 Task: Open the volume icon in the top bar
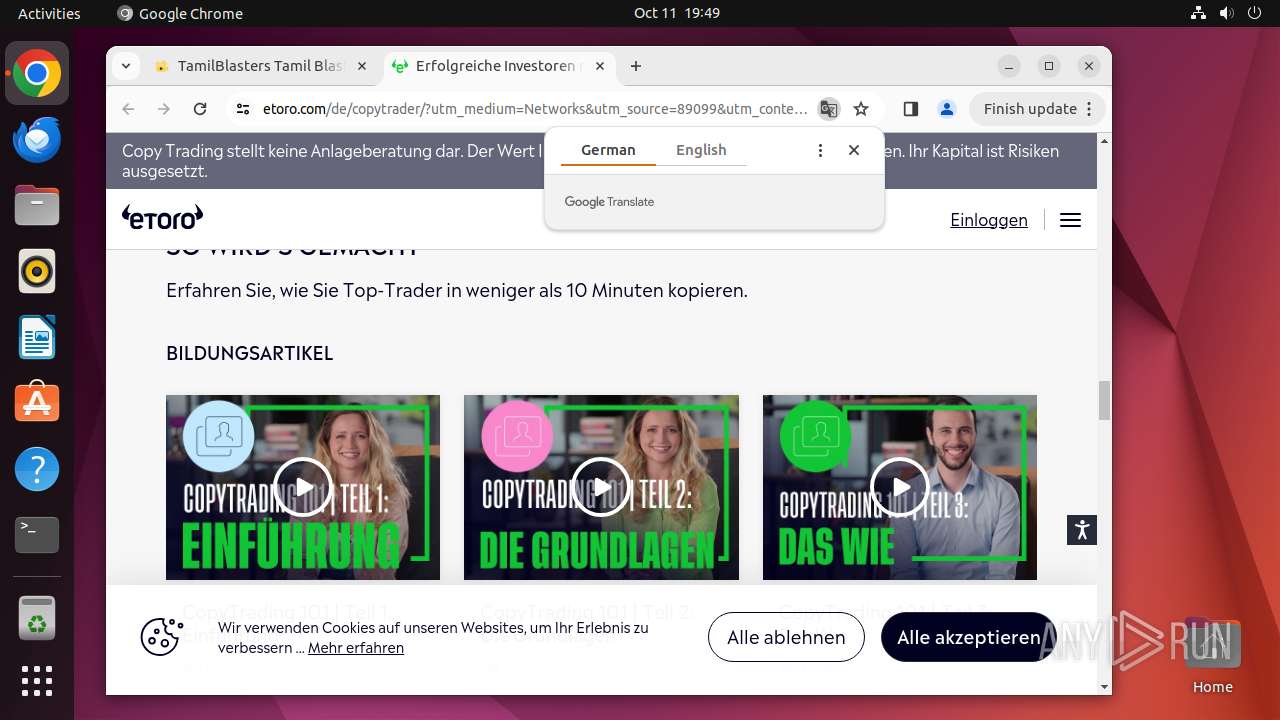pos(1227,13)
